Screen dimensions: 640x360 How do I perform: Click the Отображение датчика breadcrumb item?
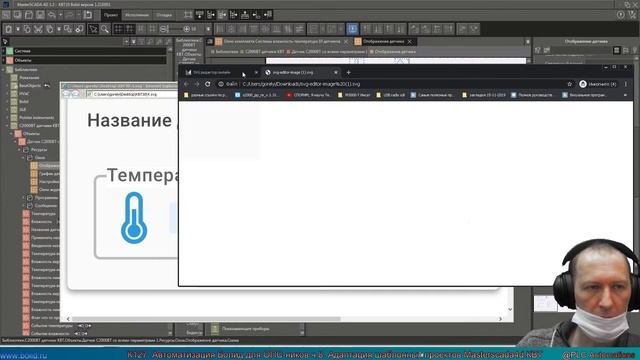tap(395, 52)
